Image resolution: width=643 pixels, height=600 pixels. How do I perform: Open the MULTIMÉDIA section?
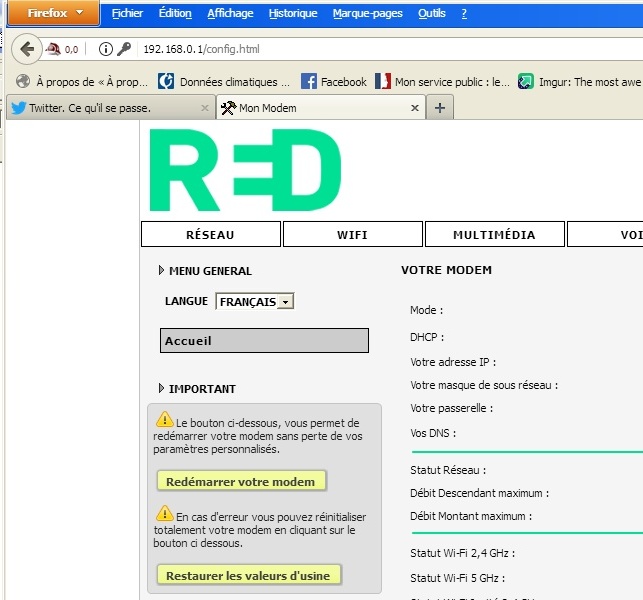click(x=495, y=235)
